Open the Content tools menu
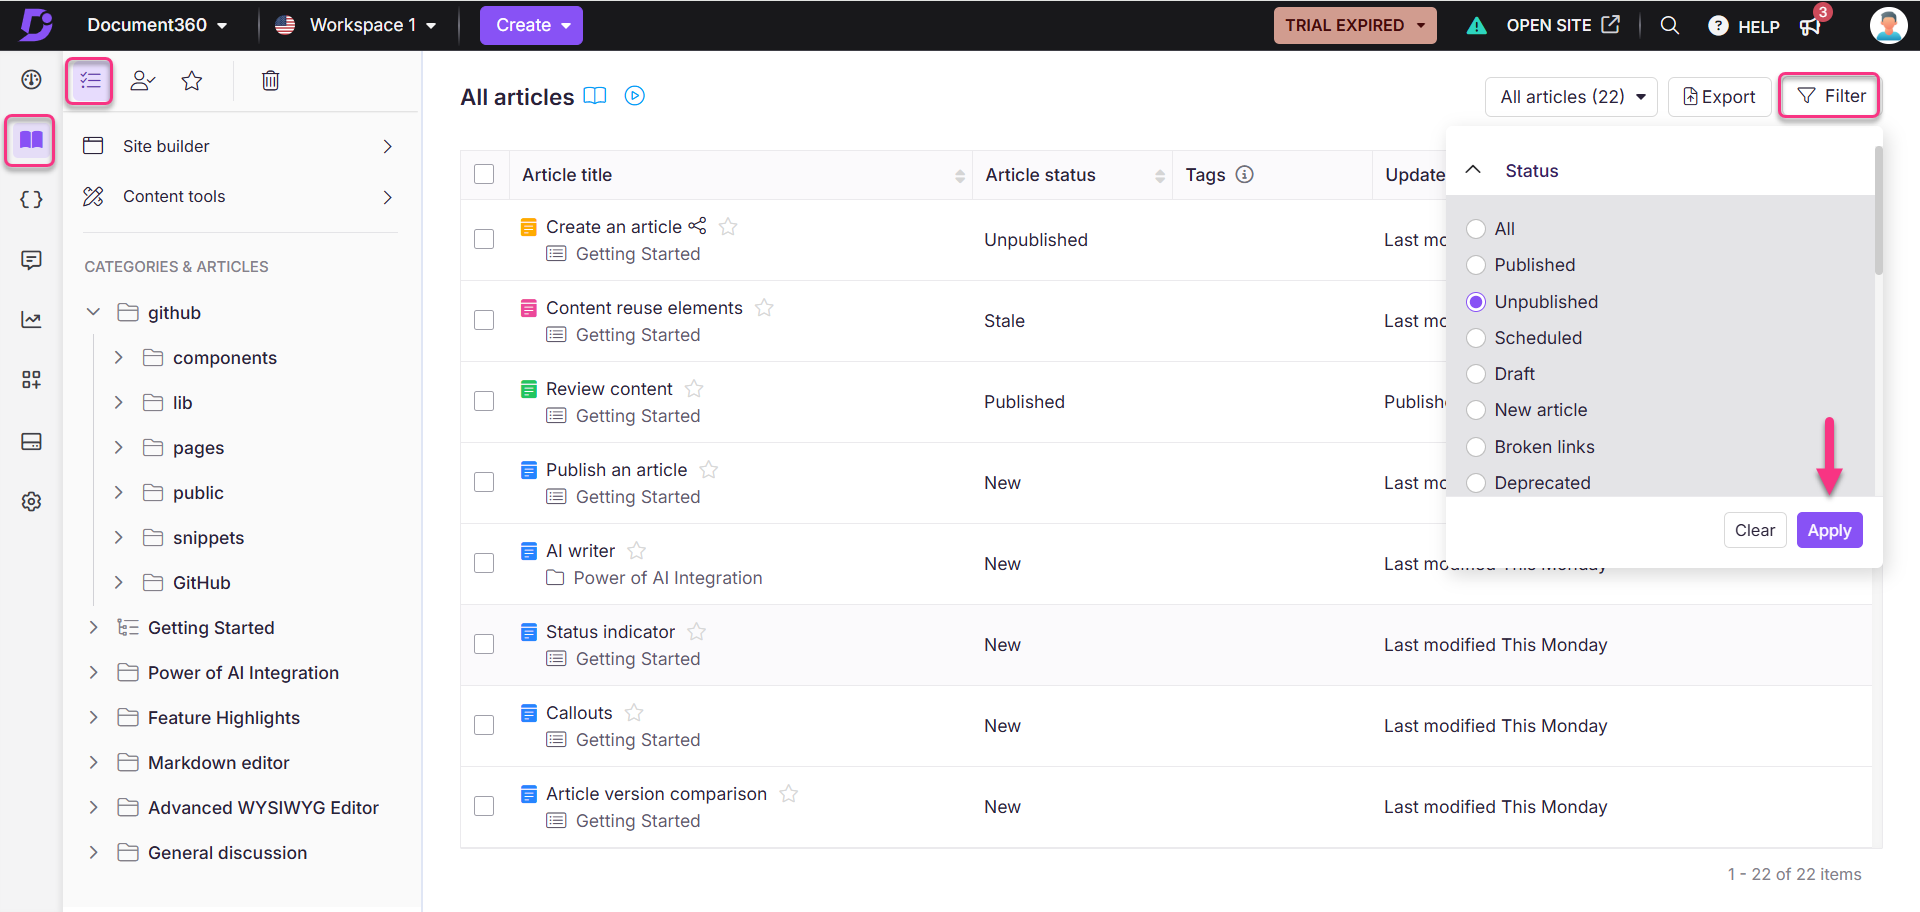The width and height of the screenshot is (1920, 912). click(x=240, y=196)
